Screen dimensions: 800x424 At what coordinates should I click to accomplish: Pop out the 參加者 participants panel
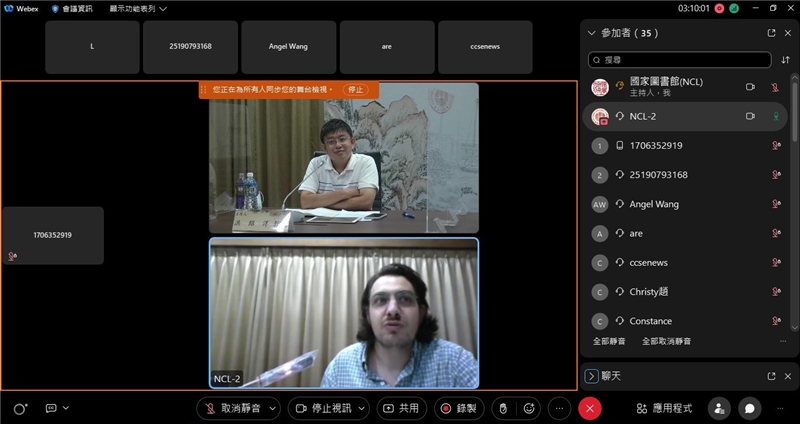pos(771,33)
